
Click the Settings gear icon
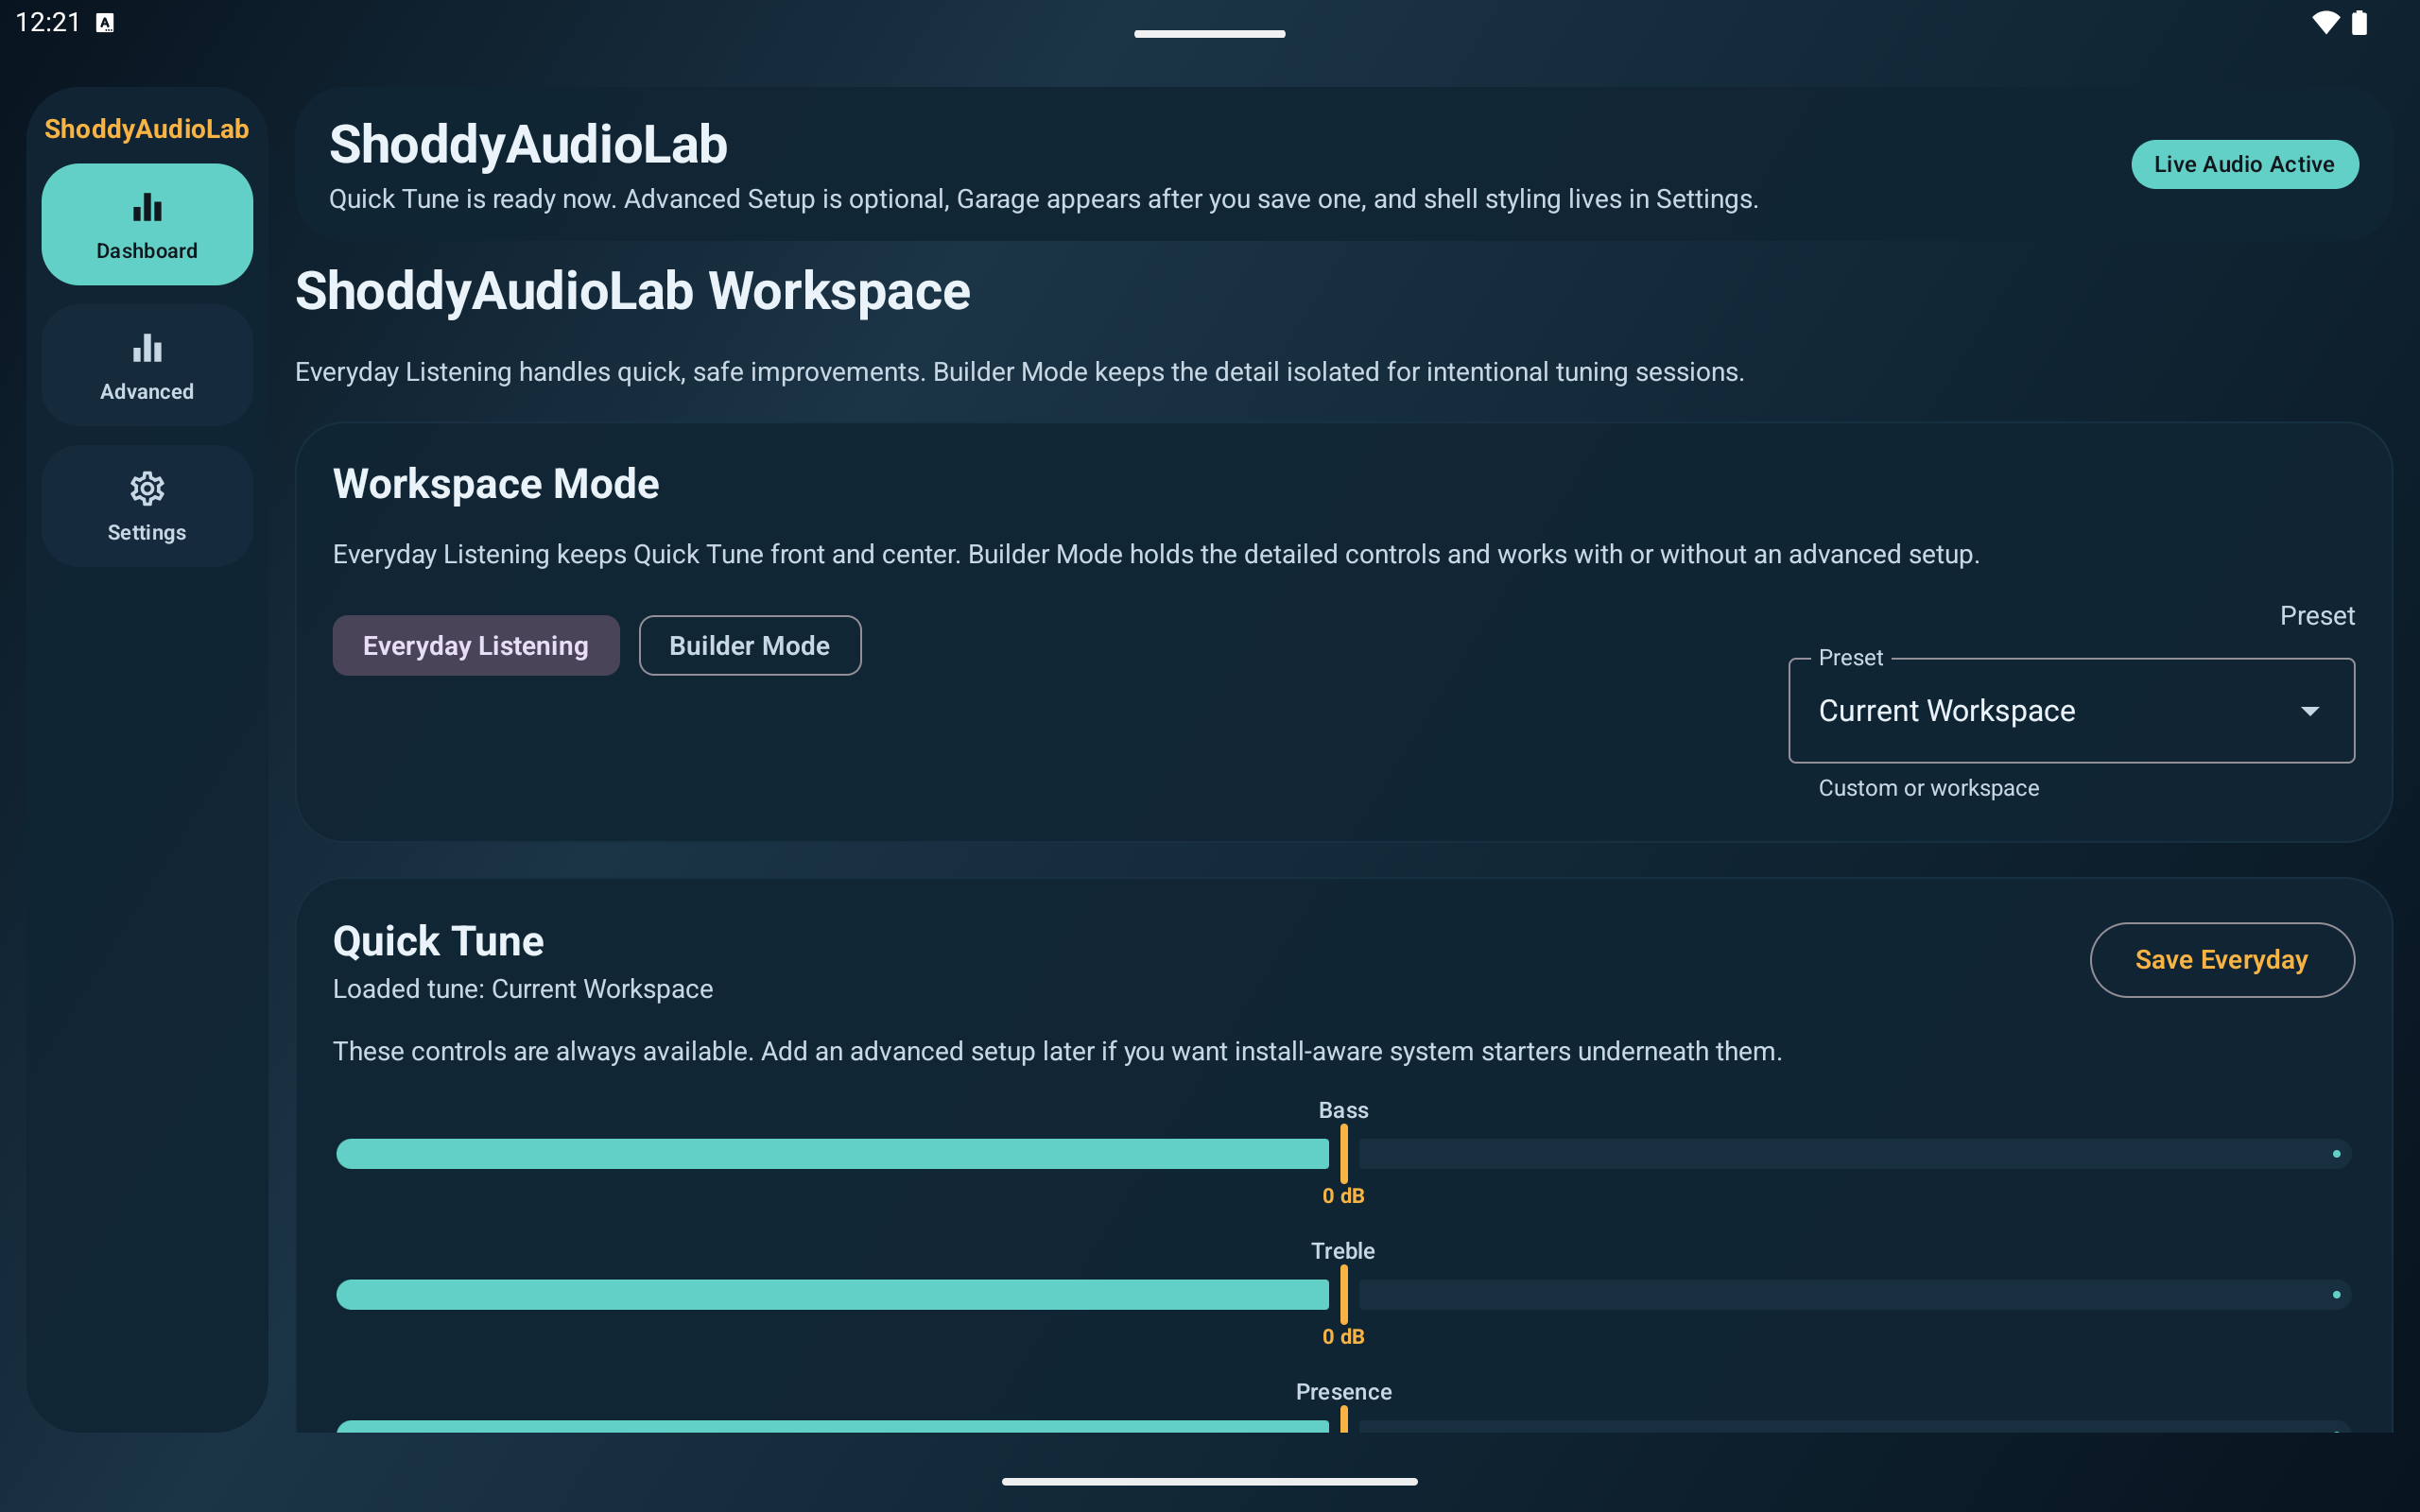(146, 488)
